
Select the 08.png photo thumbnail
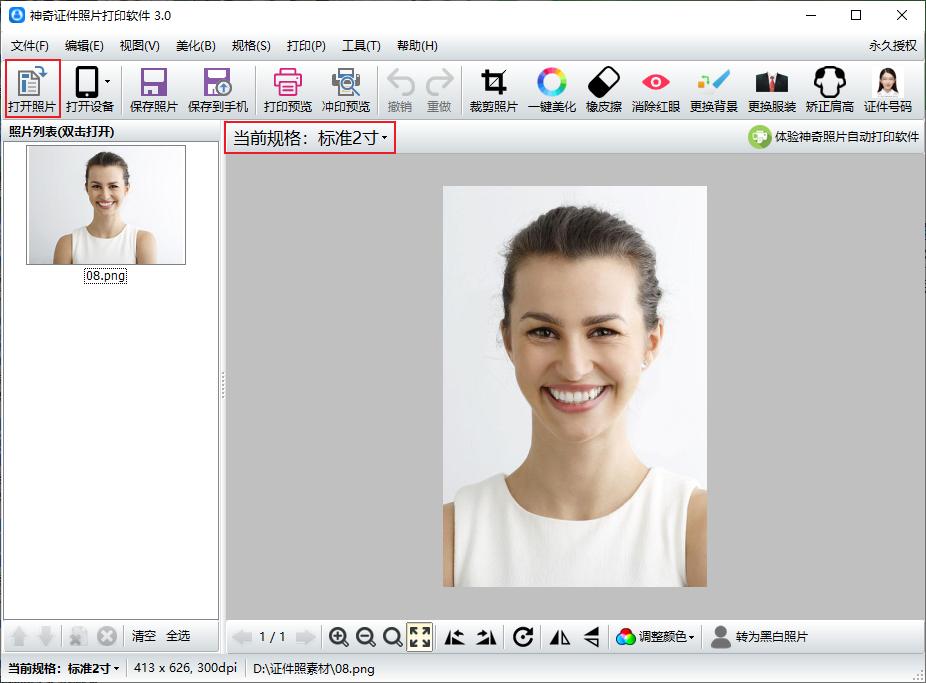click(106, 205)
